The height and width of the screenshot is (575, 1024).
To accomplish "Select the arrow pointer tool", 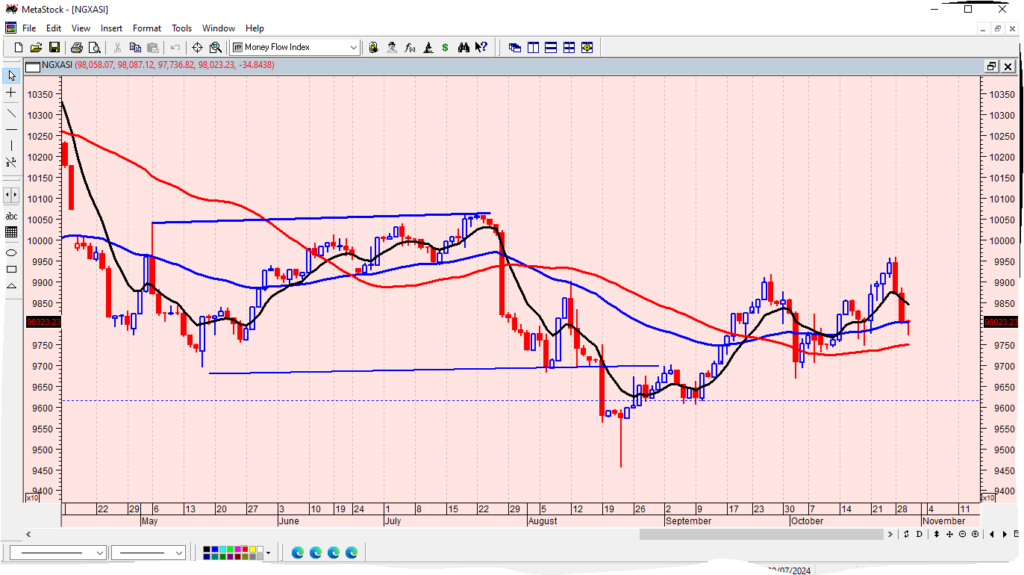I will [11, 75].
